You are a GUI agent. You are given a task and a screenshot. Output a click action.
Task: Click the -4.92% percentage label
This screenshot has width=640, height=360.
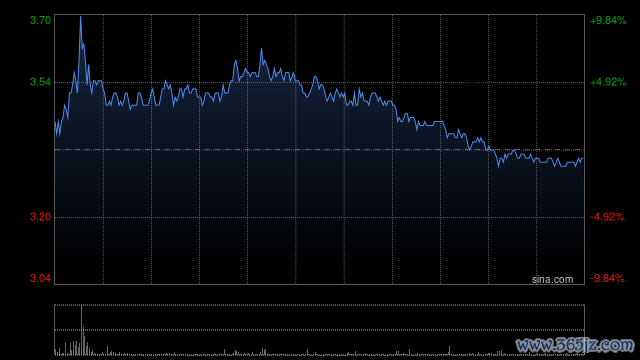[x=607, y=217]
